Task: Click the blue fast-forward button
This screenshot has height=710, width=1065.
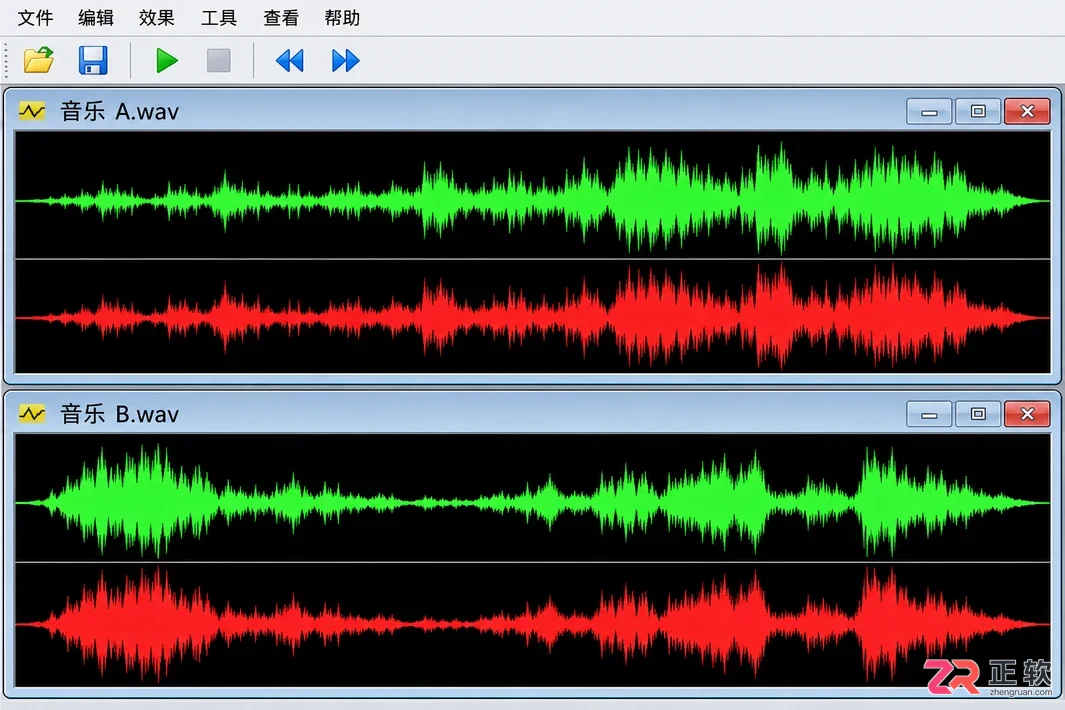Action: pyautogui.click(x=345, y=60)
